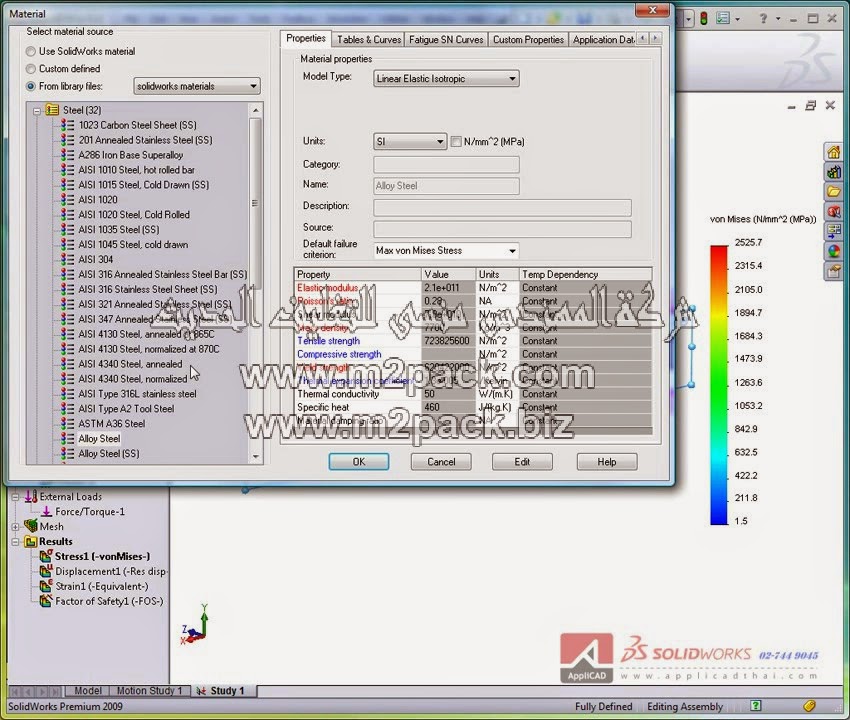This screenshot has height=720, width=850.
Task: Click the OK button
Action: (x=359, y=462)
